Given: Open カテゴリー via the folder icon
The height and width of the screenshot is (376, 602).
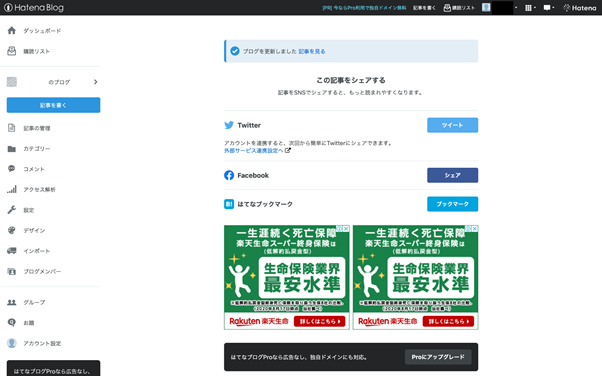Looking at the screenshot, I should coord(12,149).
